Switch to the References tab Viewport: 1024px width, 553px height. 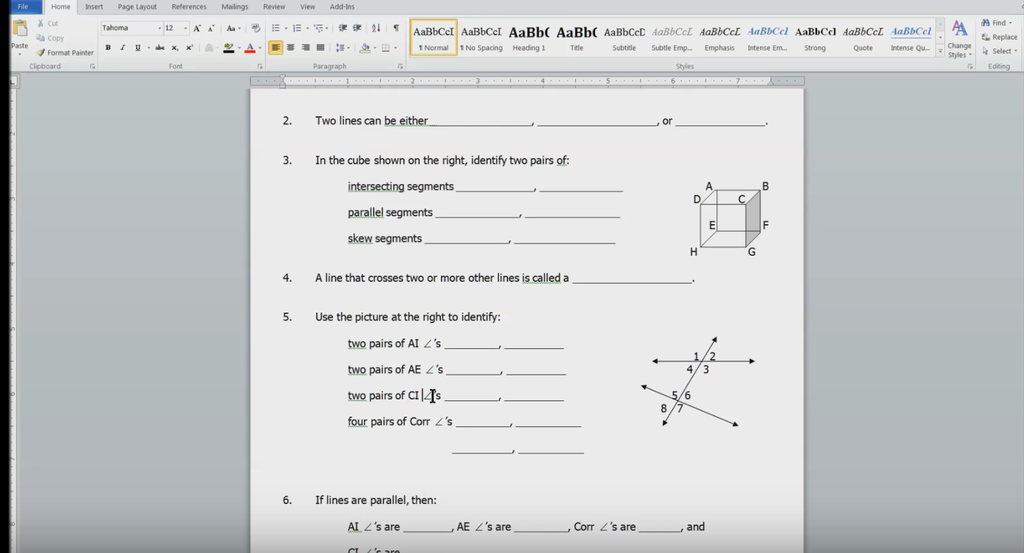click(x=189, y=7)
